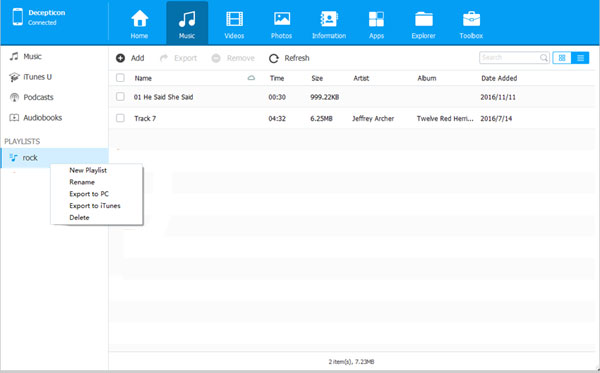Switch to the Music tab

coord(187,23)
